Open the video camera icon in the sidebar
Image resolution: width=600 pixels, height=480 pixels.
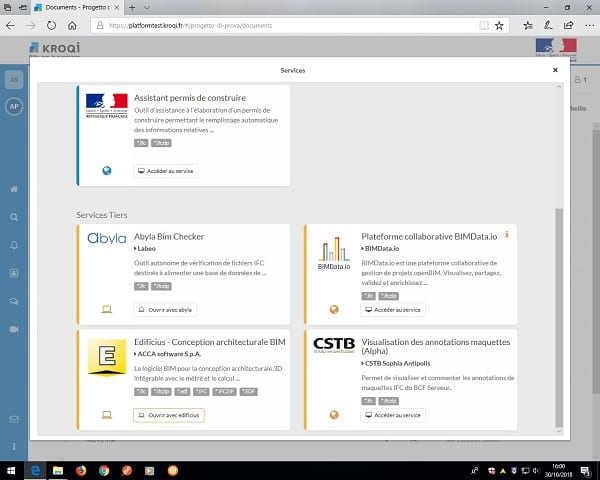[x=14, y=329]
